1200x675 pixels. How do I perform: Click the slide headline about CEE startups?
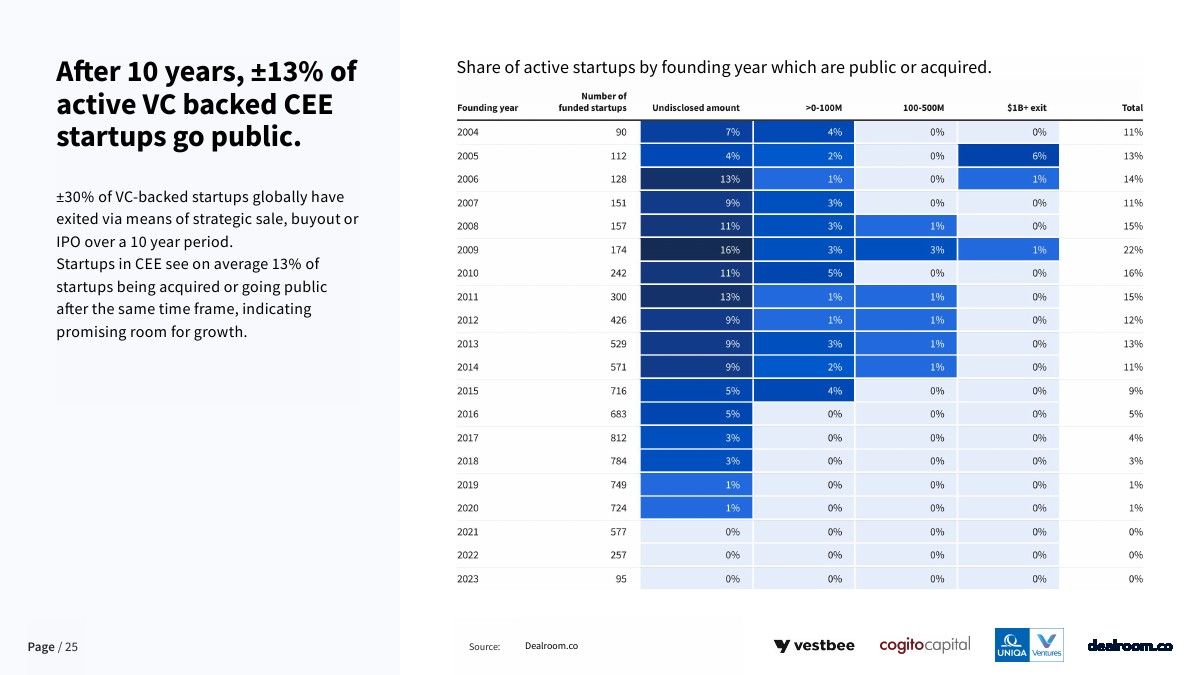[x=206, y=104]
